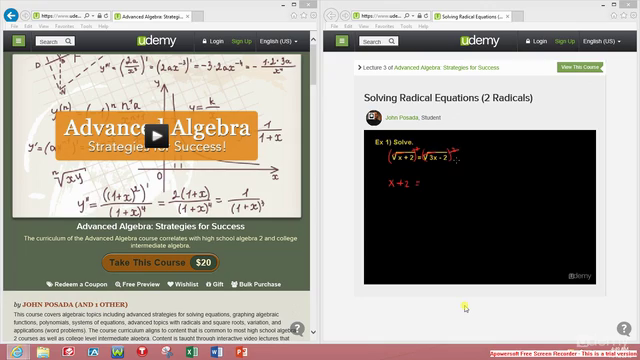Open Excel from the taskbar
This screenshot has height=360, width=640.
[x=192, y=352]
